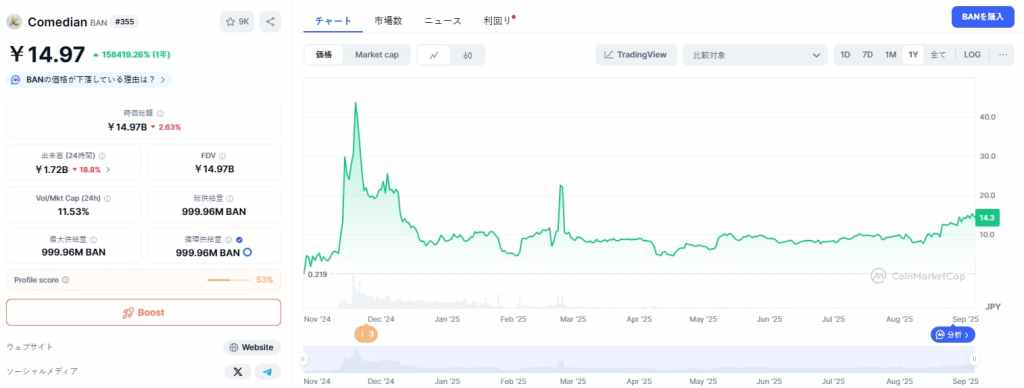Switch to line chart icon

(434, 55)
